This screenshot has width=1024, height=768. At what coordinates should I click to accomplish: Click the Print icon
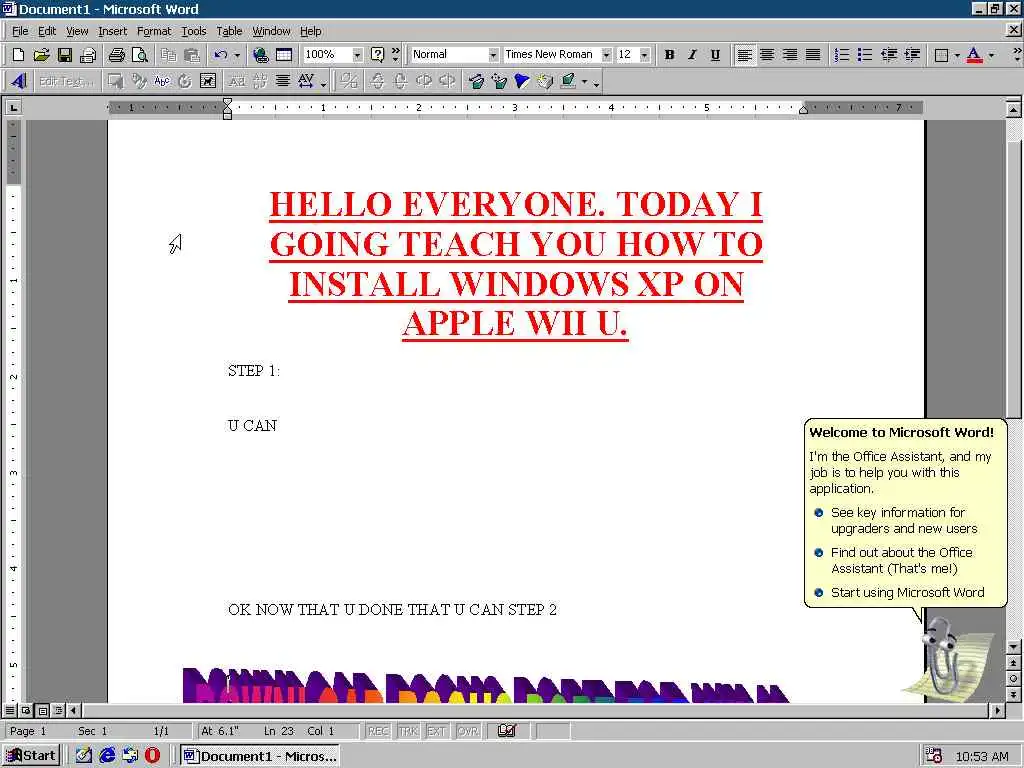click(x=116, y=55)
